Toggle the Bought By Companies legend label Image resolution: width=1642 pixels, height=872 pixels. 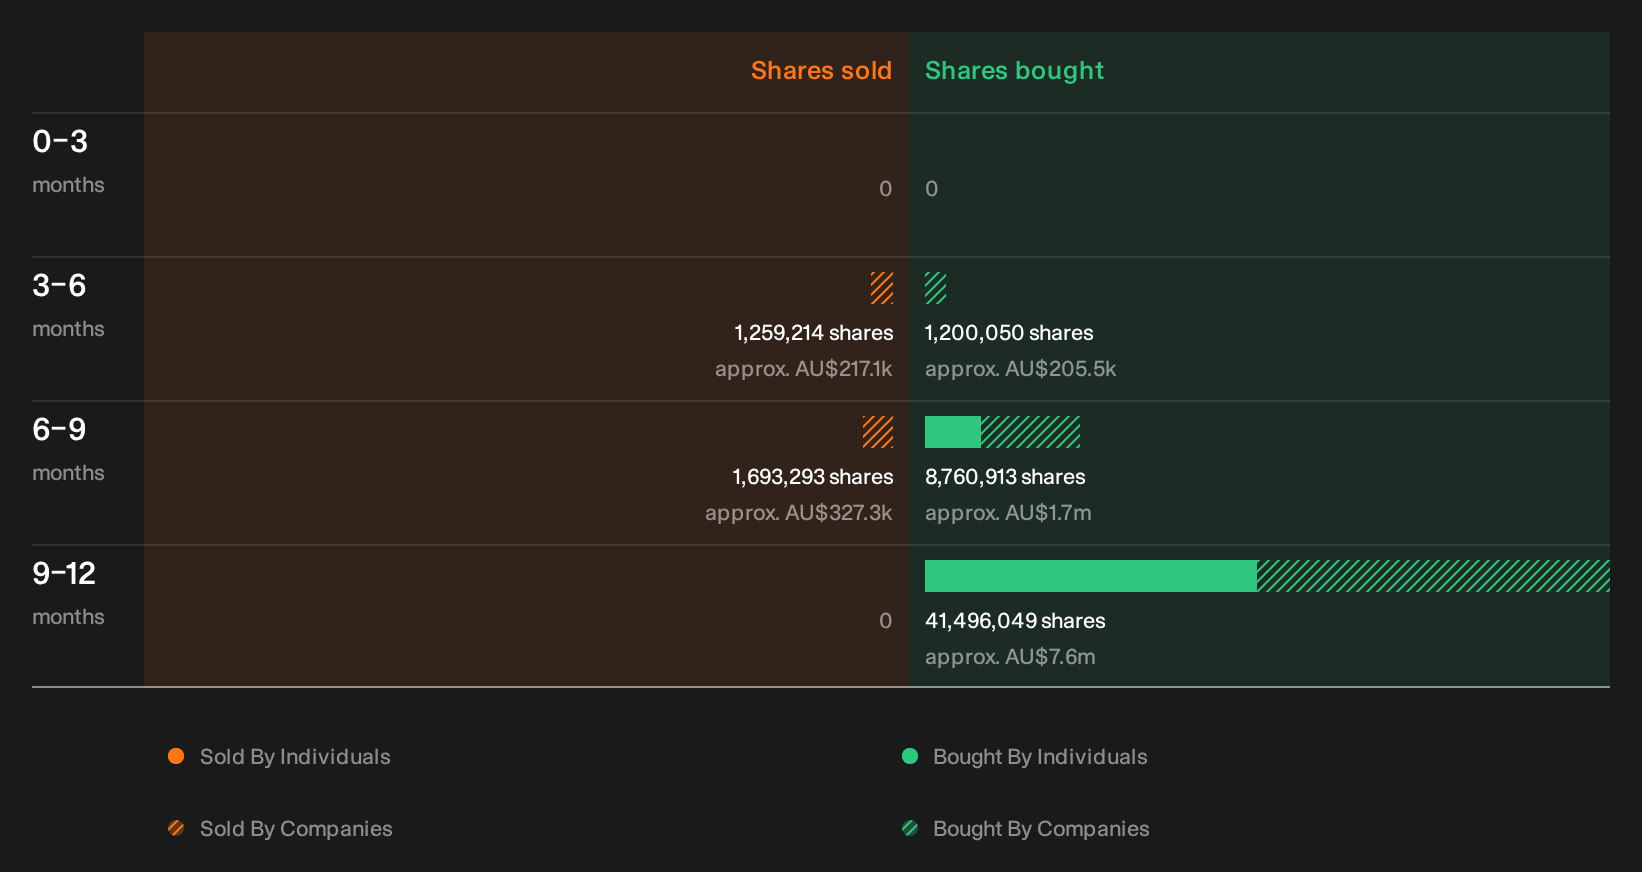pyautogui.click(x=1041, y=829)
